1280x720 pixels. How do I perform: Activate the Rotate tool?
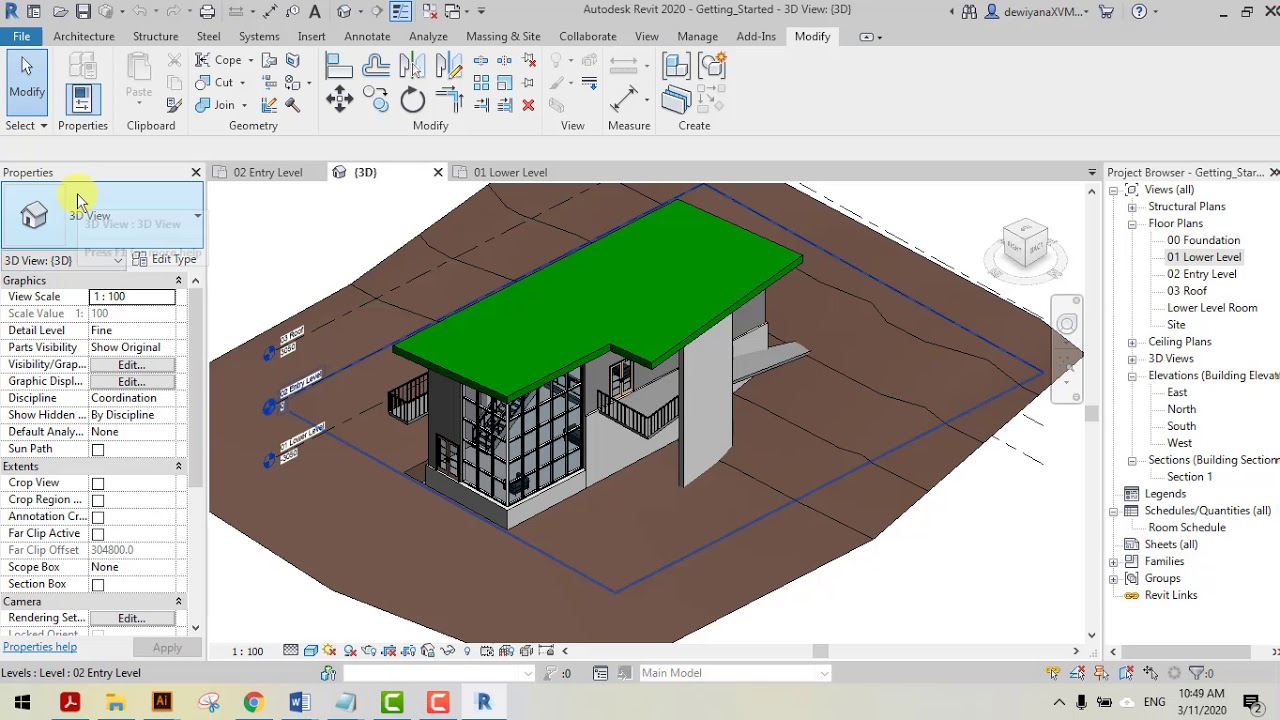click(x=412, y=99)
